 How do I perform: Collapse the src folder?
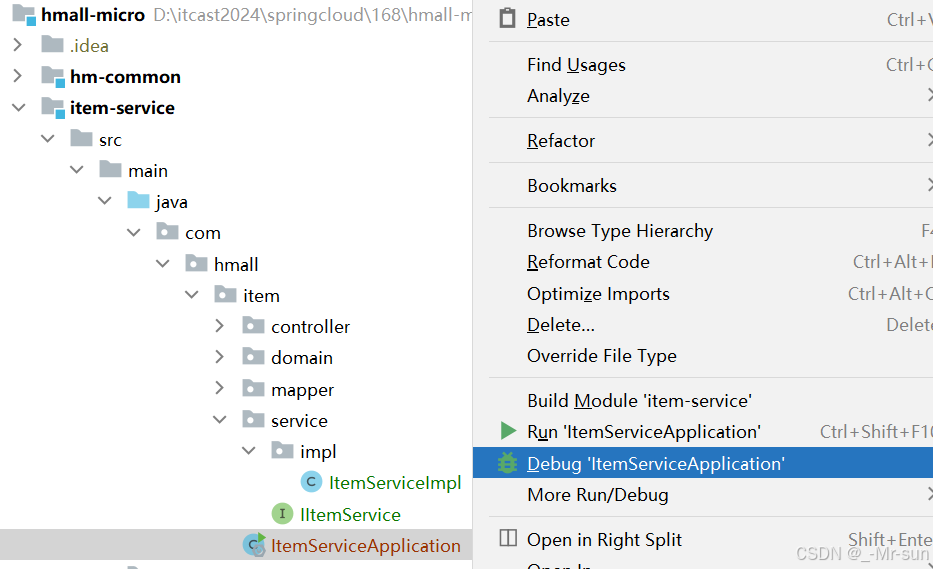click(48, 139)
